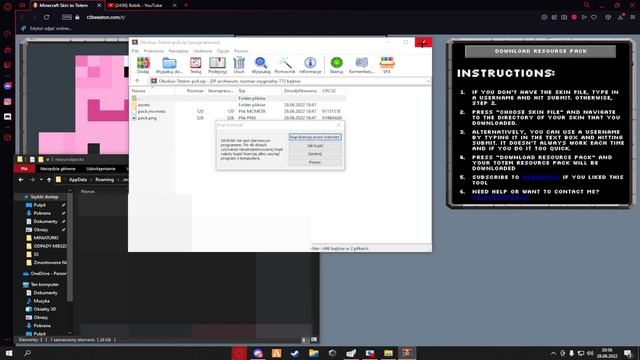Open the Narzędzia menu in WinRAR

pos(178,51)
